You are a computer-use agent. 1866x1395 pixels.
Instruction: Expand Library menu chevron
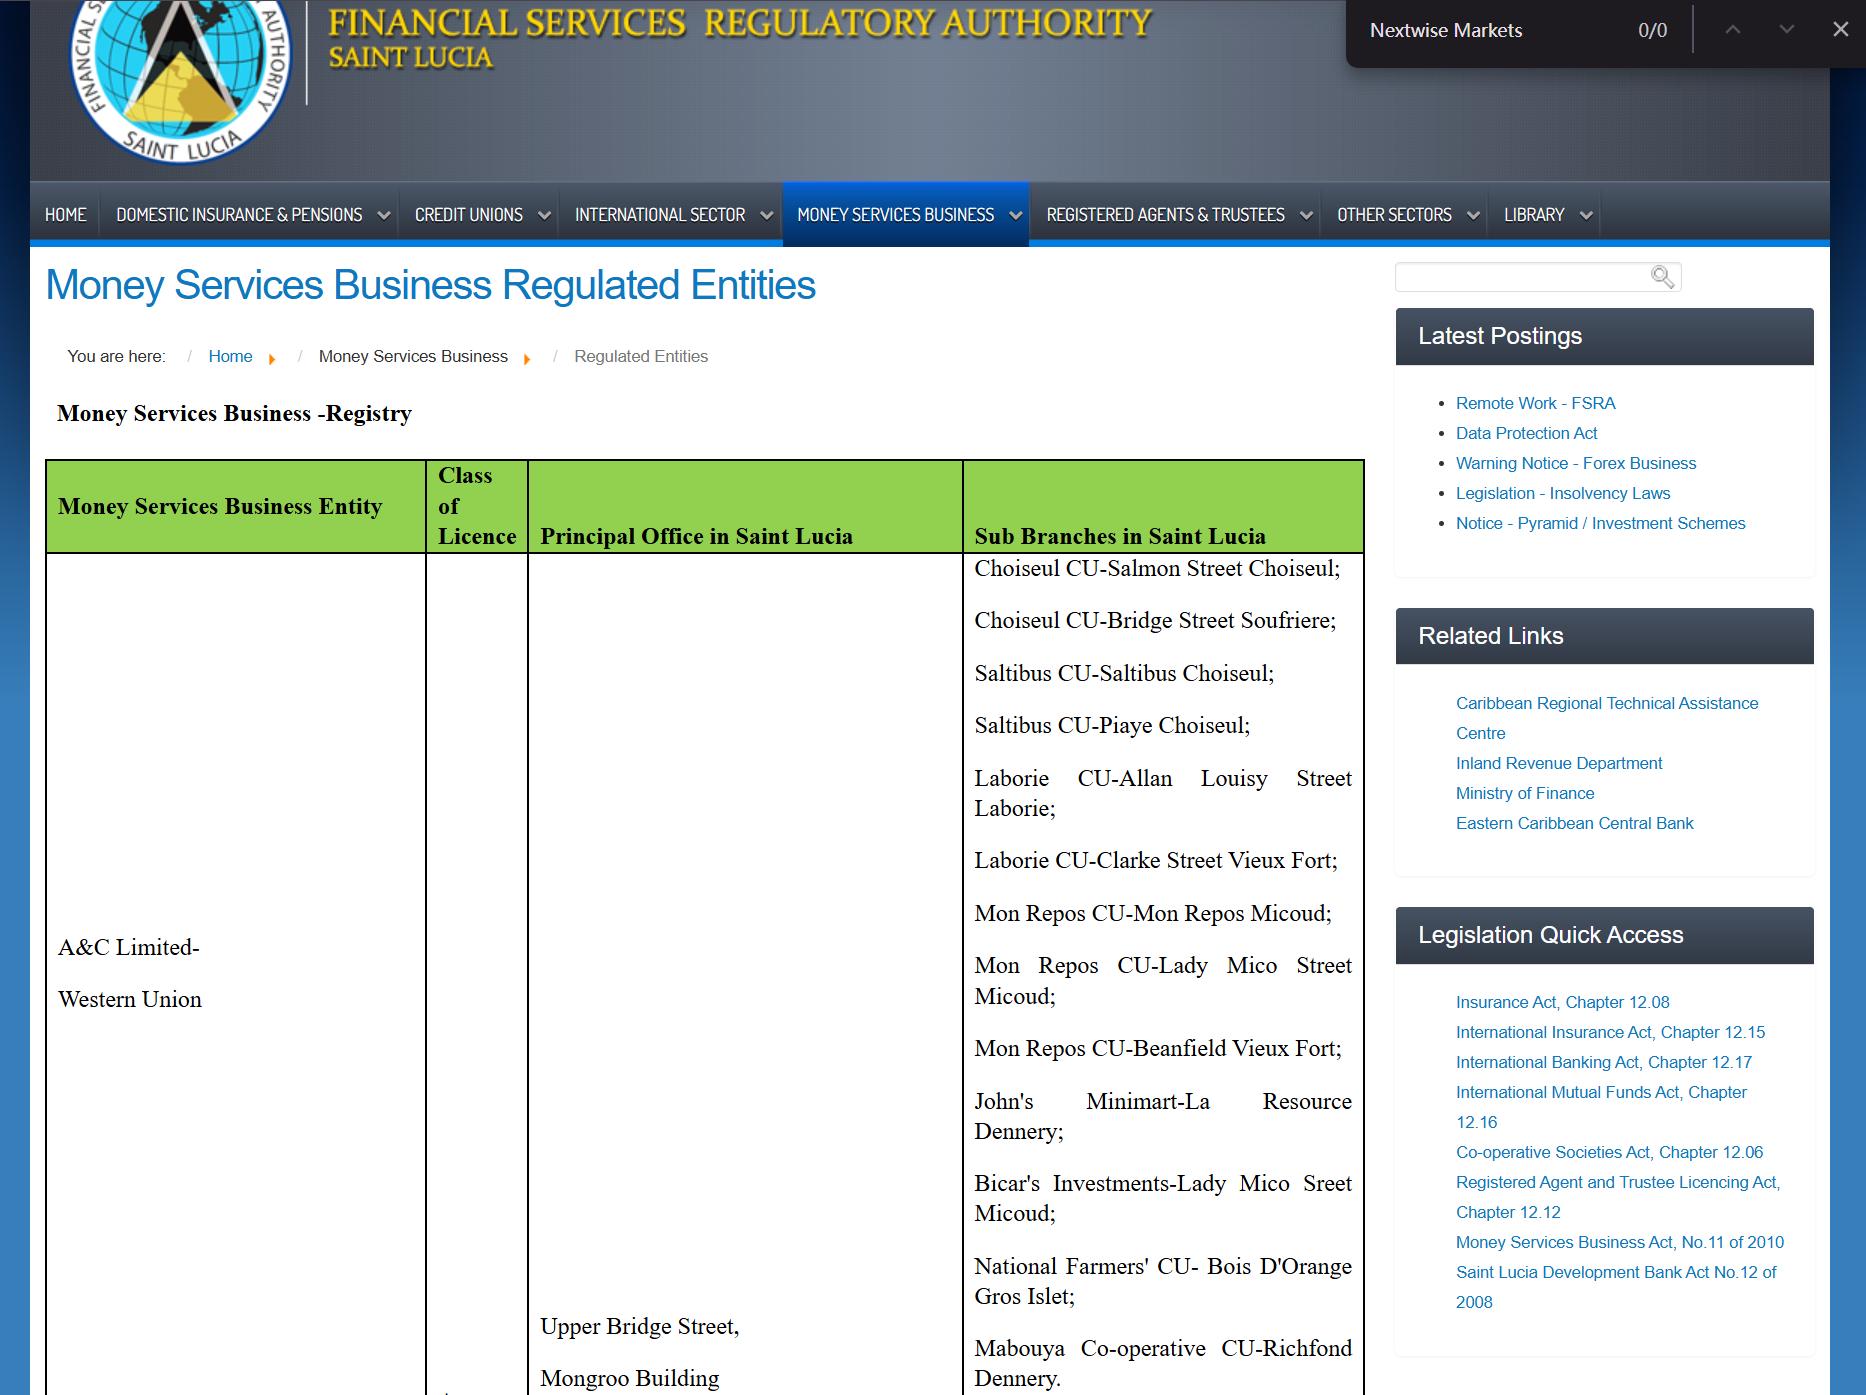[x=1585, y=215]
